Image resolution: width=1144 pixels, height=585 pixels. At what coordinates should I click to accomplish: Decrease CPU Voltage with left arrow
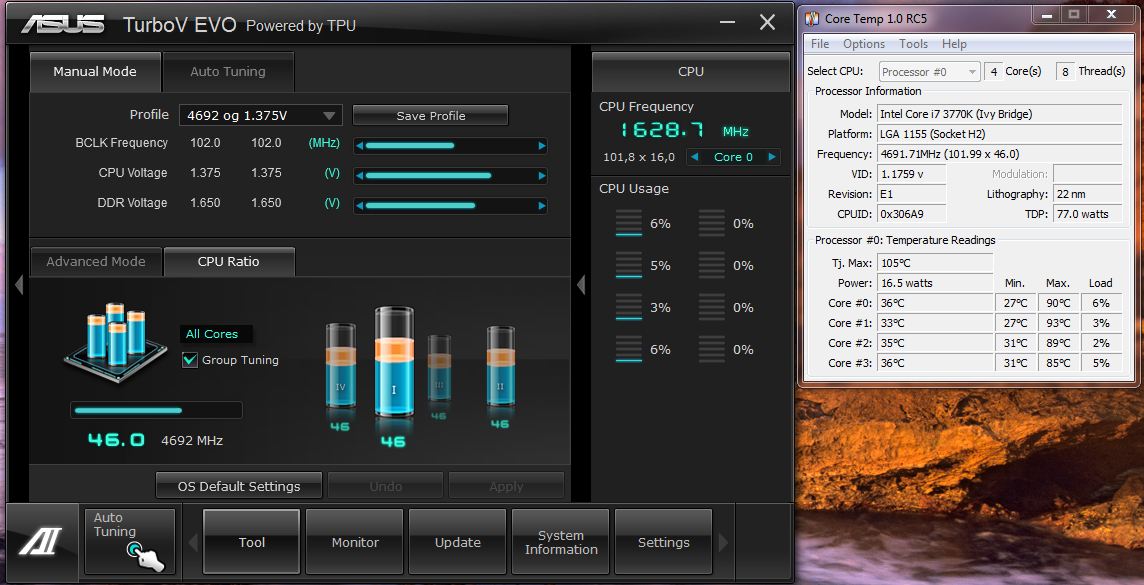(x=359, y=176)
